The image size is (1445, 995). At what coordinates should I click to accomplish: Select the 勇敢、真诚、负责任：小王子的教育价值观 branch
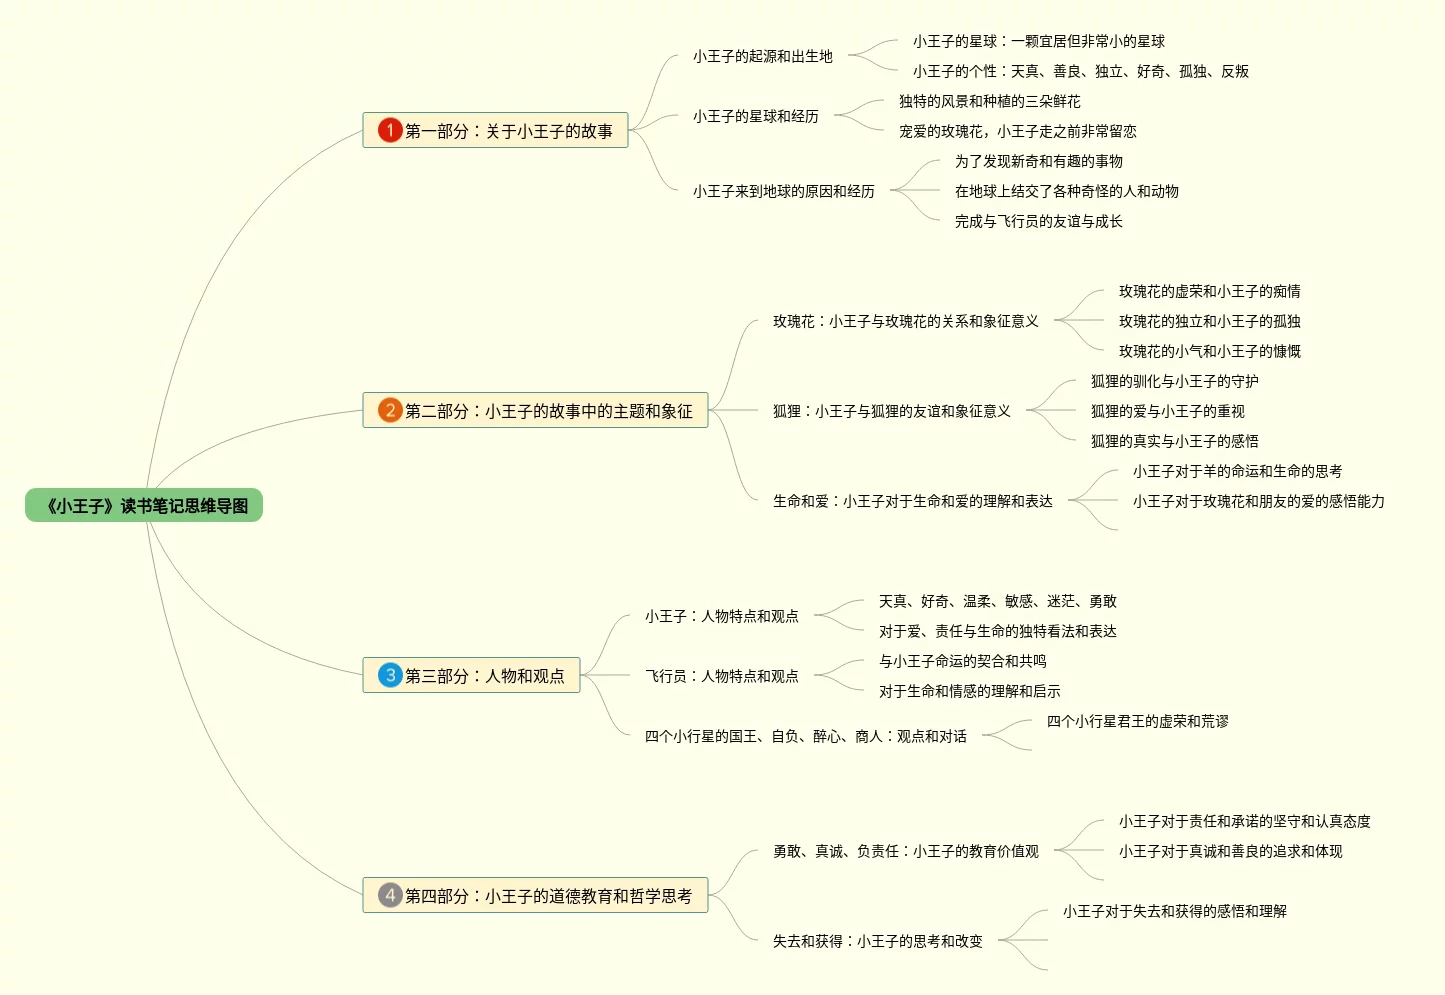click(906, 851)
